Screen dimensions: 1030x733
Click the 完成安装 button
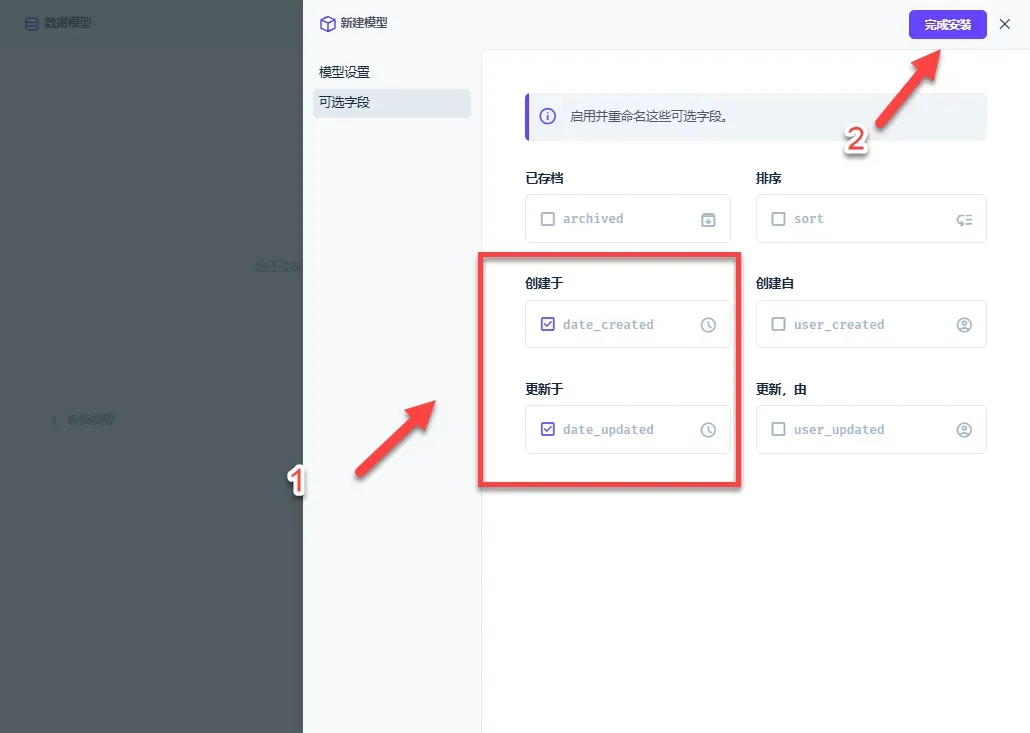tap(947, 24)
